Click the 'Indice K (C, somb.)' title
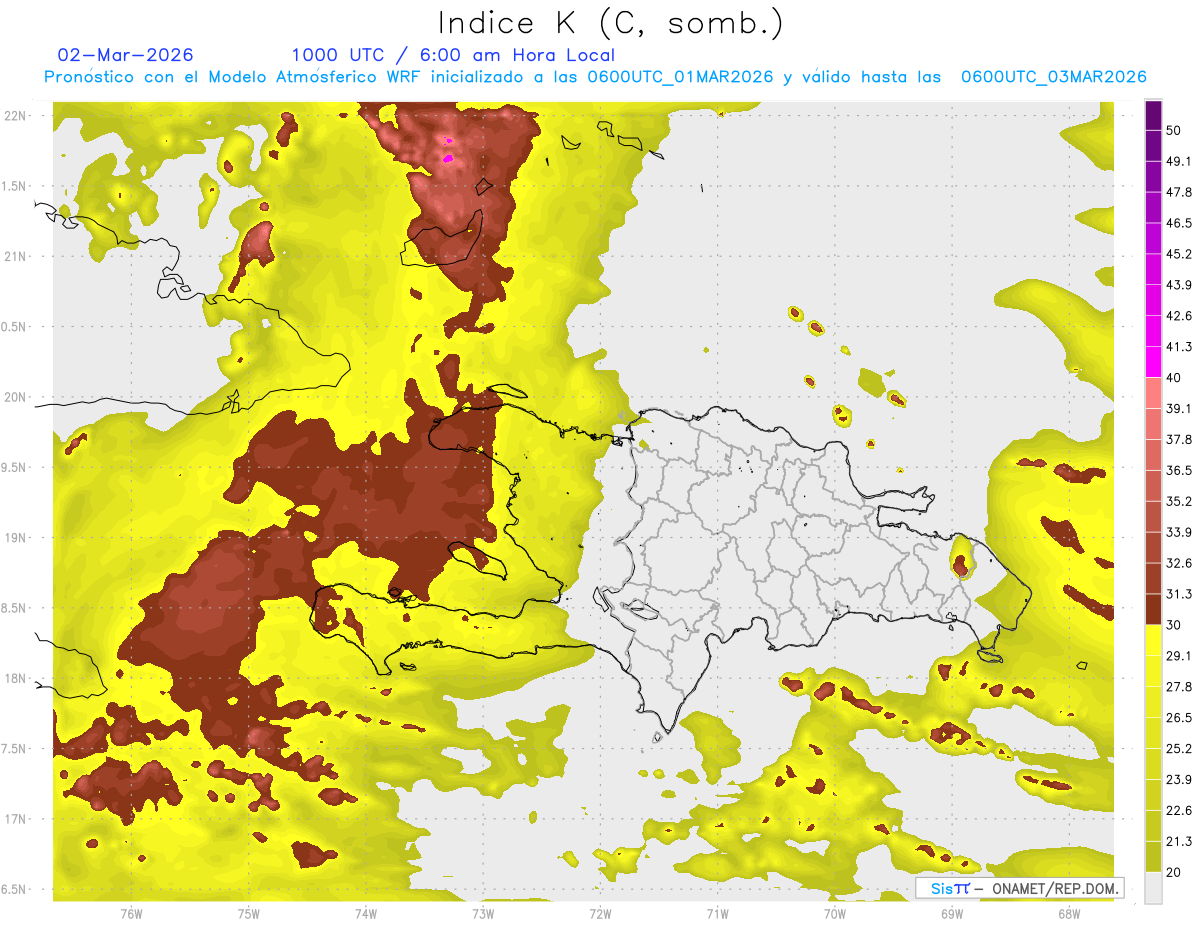Image resolution: width=1200 pixels, height=927 pixels. coord(611,23)
